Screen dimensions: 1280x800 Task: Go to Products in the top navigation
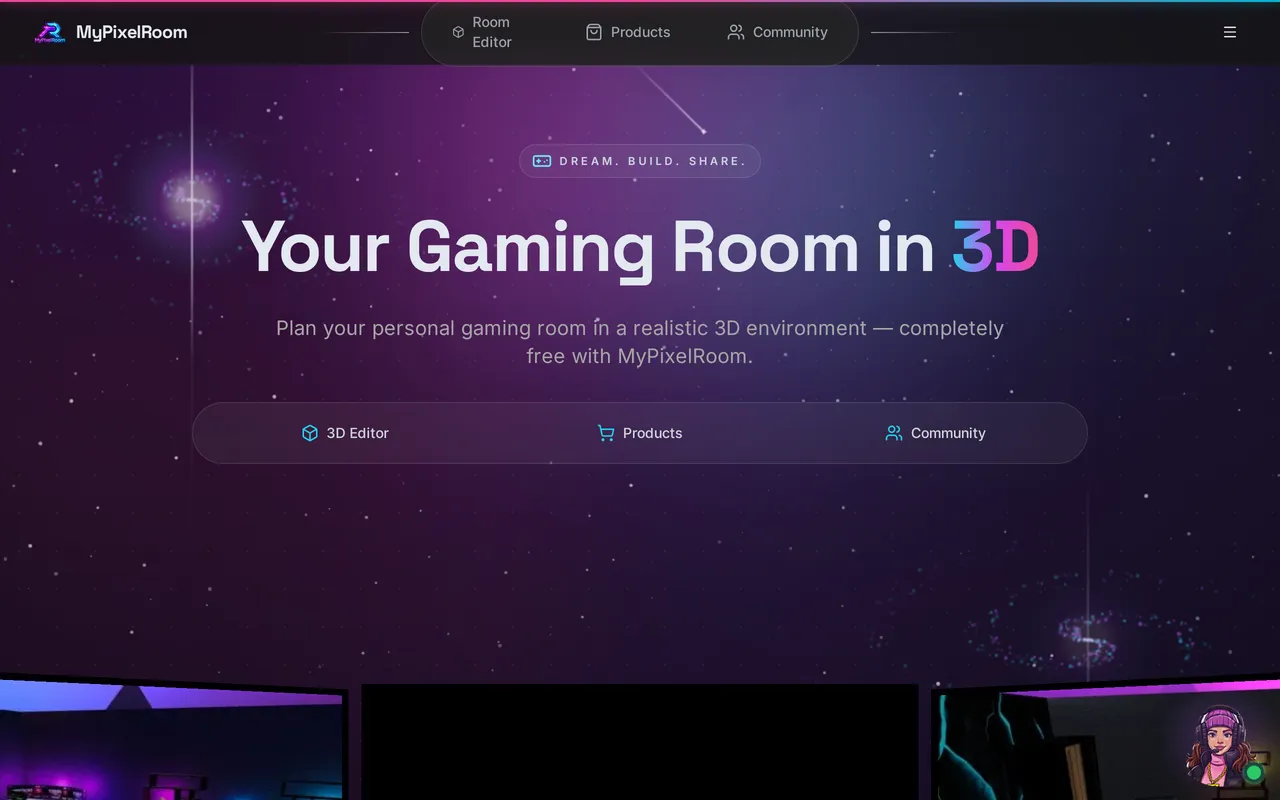pyautogui.click(x=628, y=32)
